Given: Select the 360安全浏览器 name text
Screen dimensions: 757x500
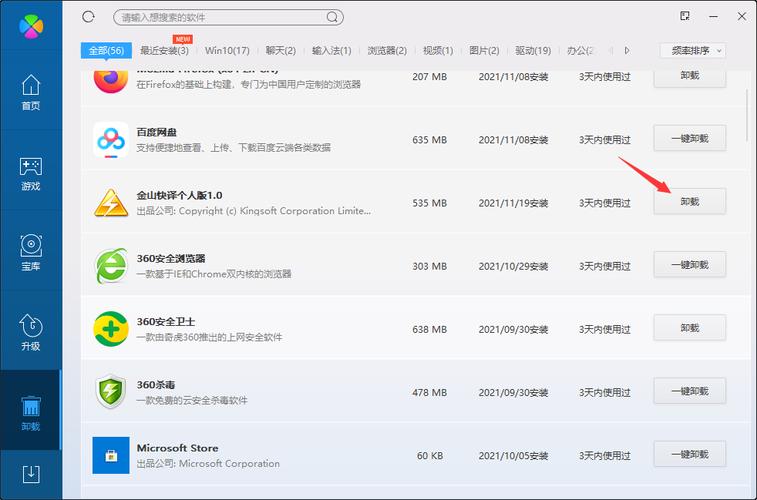Looking at the screenshot, I should (171, 258).
